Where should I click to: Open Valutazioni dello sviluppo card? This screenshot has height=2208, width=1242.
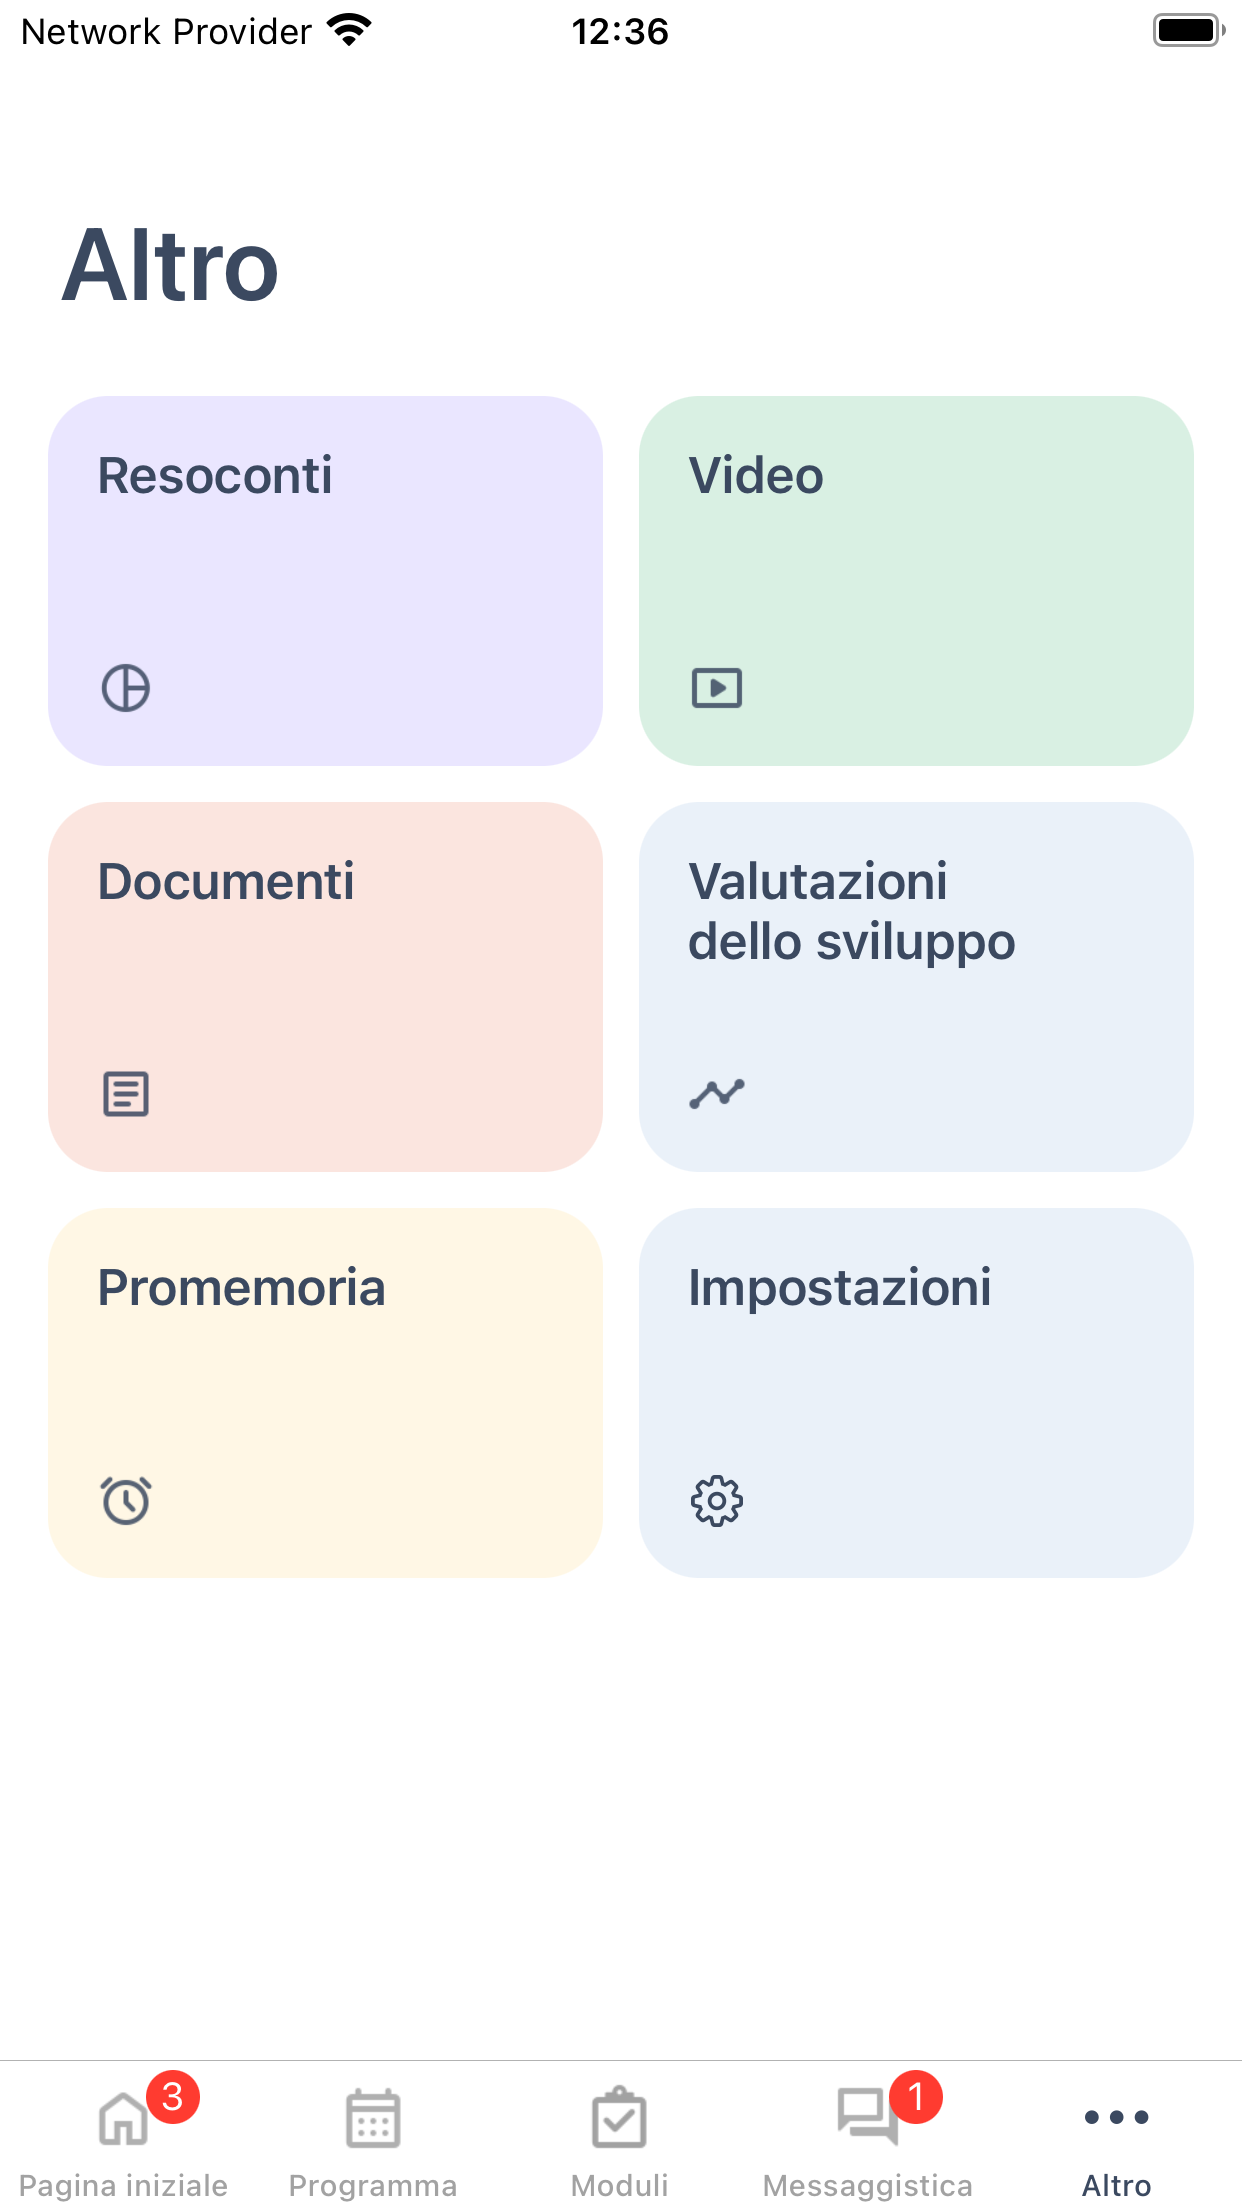916,987
